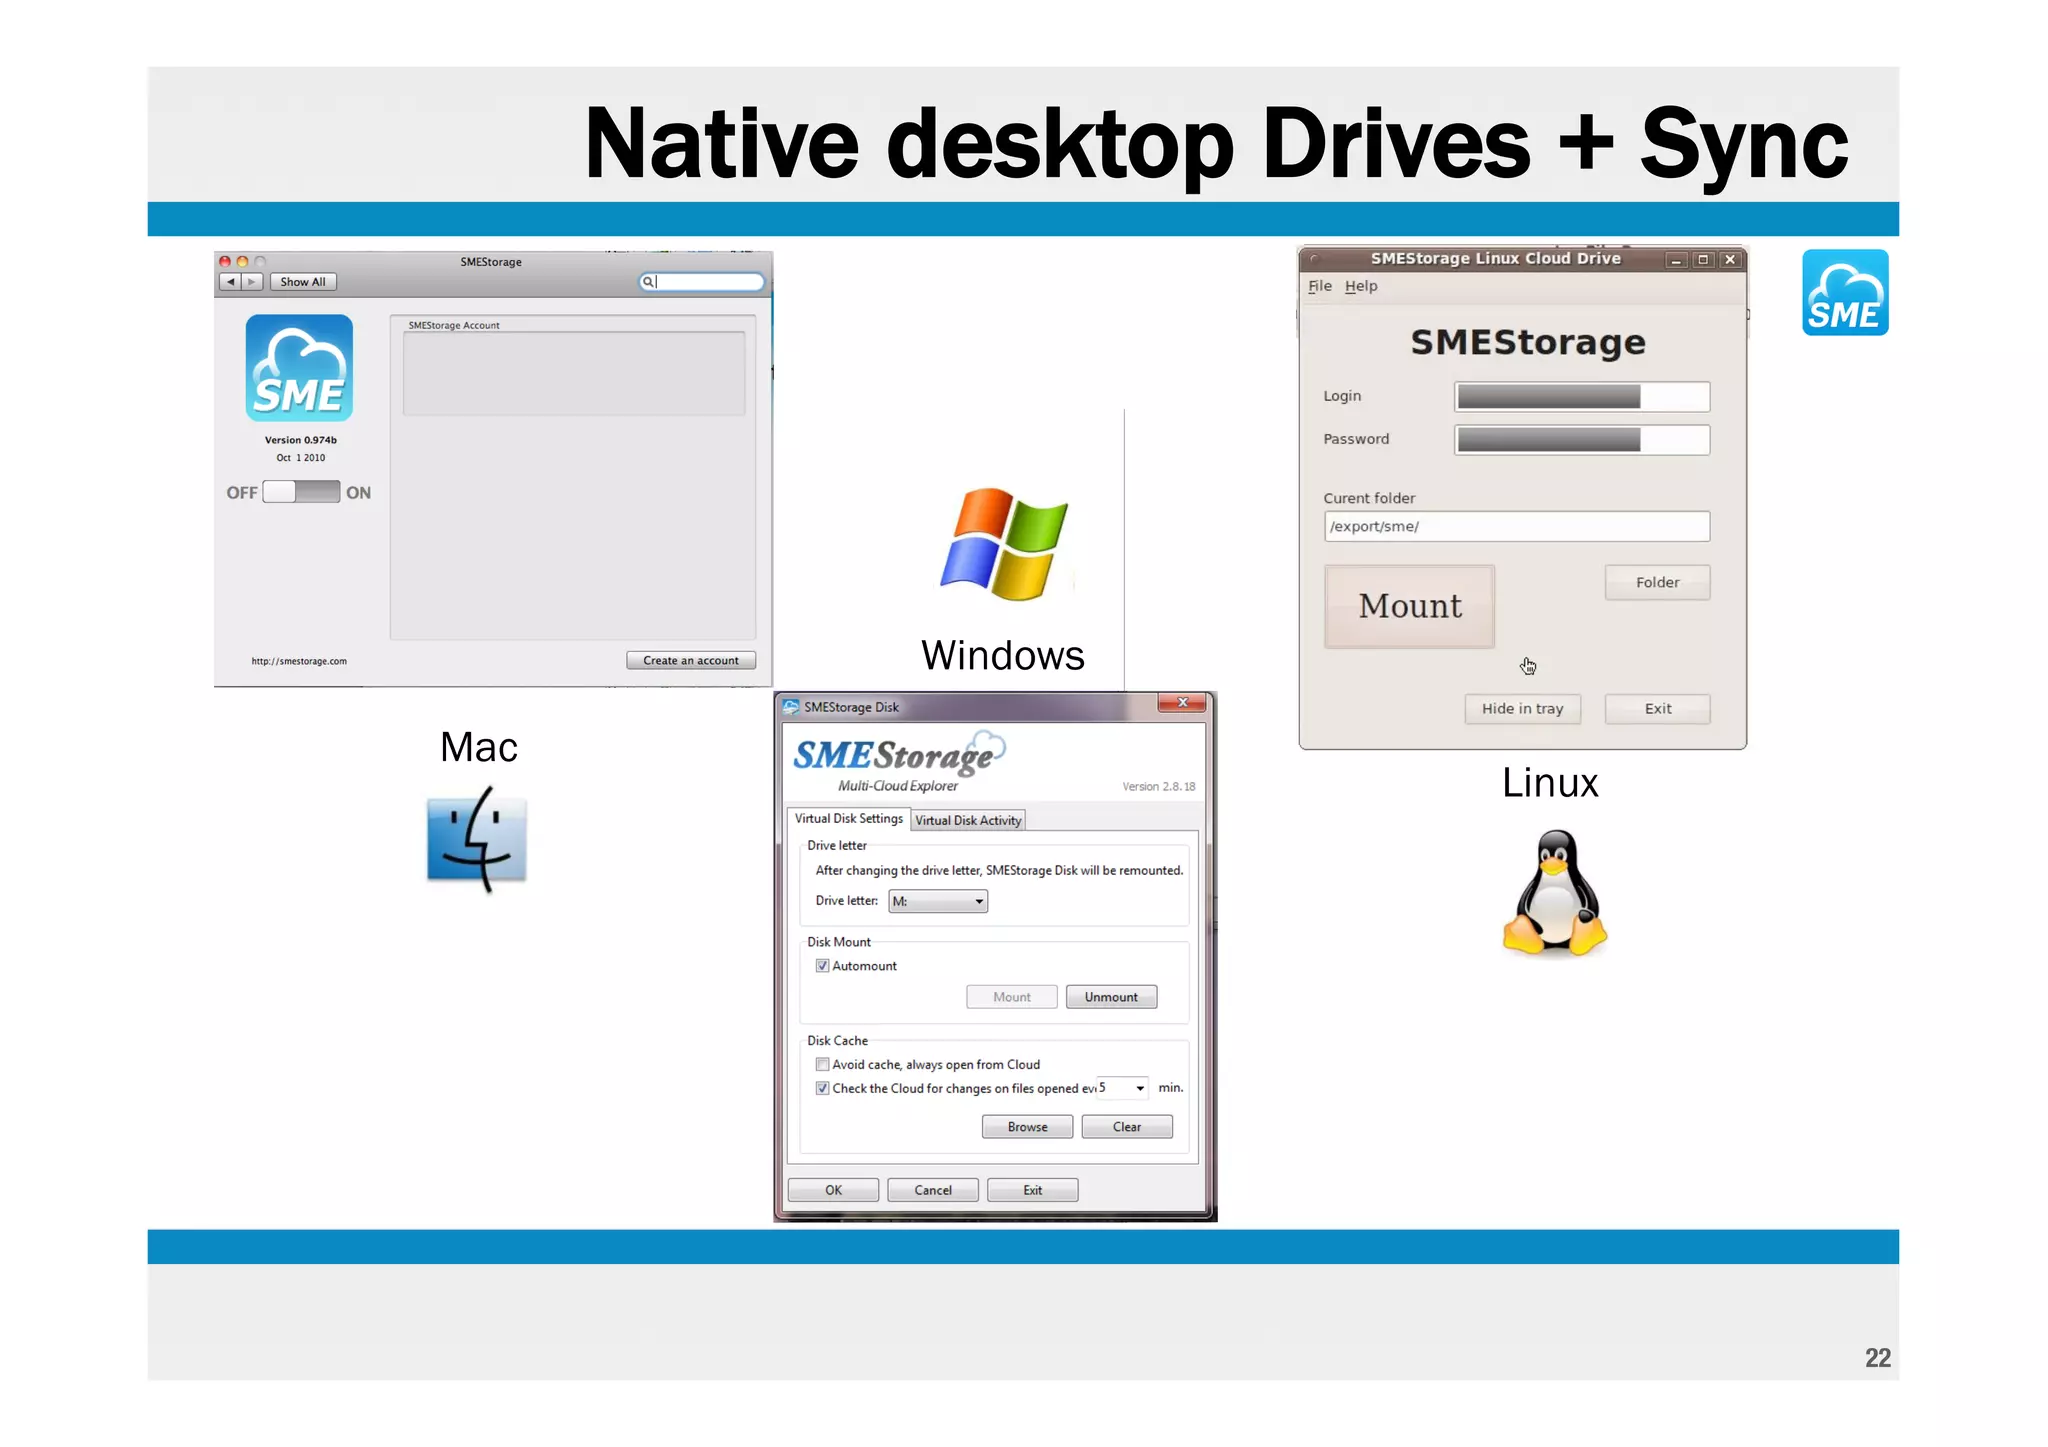
Task: Click the SME cloud logo in Mac window
Action: point(299,367)
